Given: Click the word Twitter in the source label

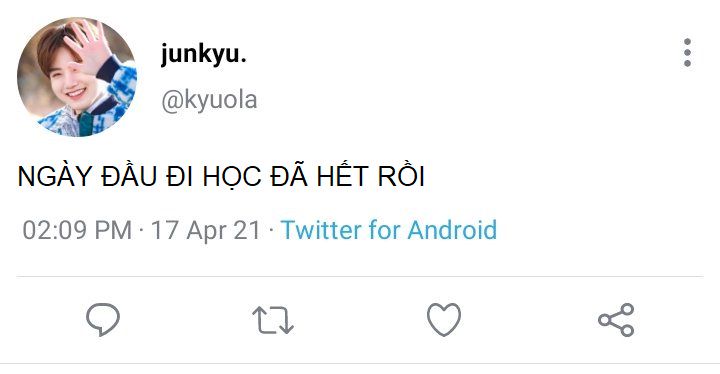Looking at the screenshot, I should point(321,230).
